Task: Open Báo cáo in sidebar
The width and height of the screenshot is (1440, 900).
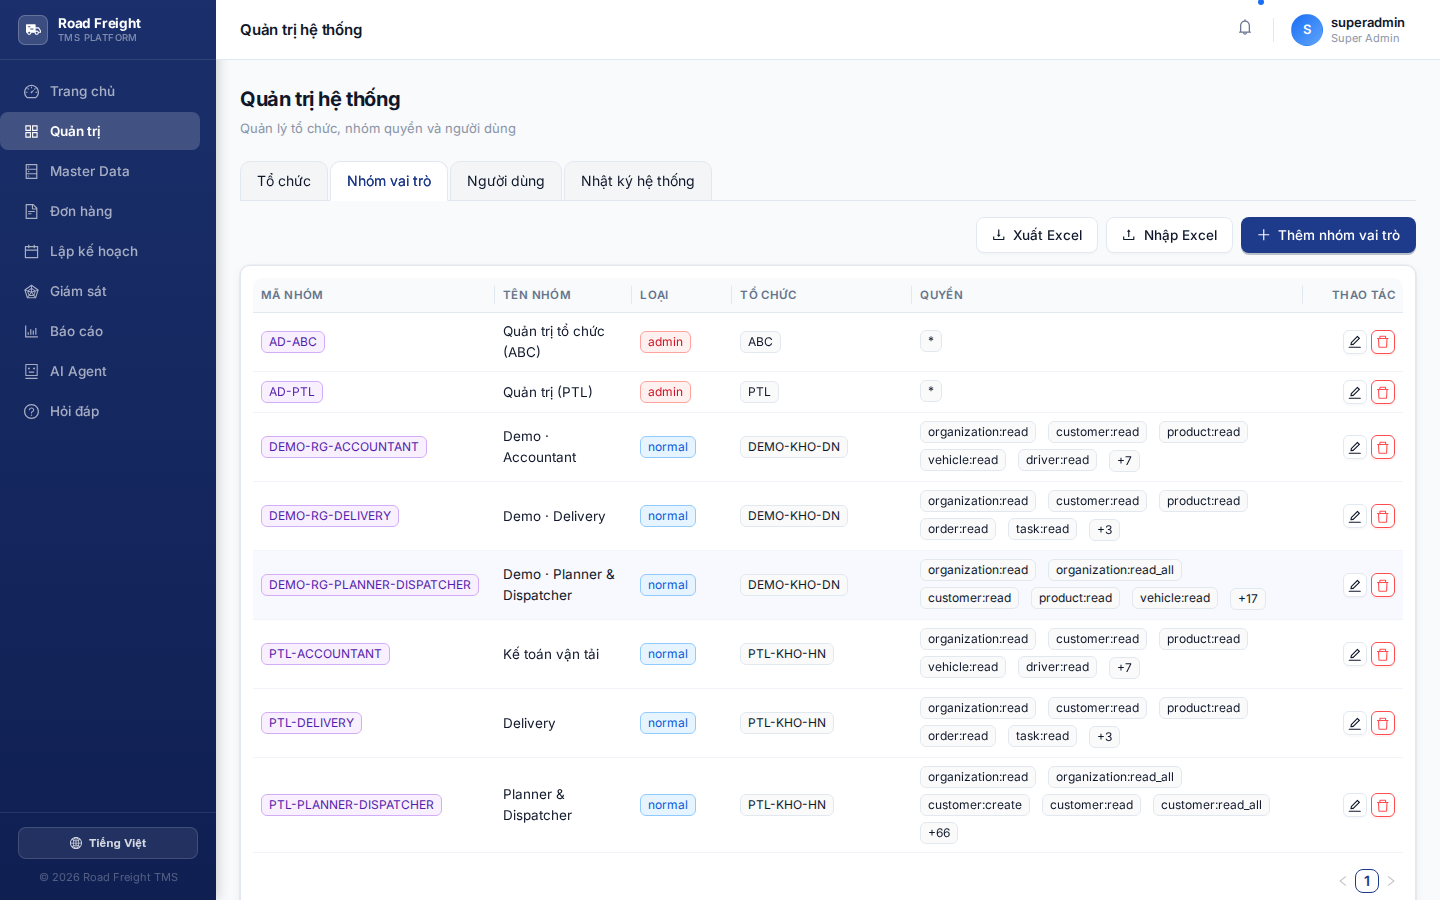Action: (100, 331)
